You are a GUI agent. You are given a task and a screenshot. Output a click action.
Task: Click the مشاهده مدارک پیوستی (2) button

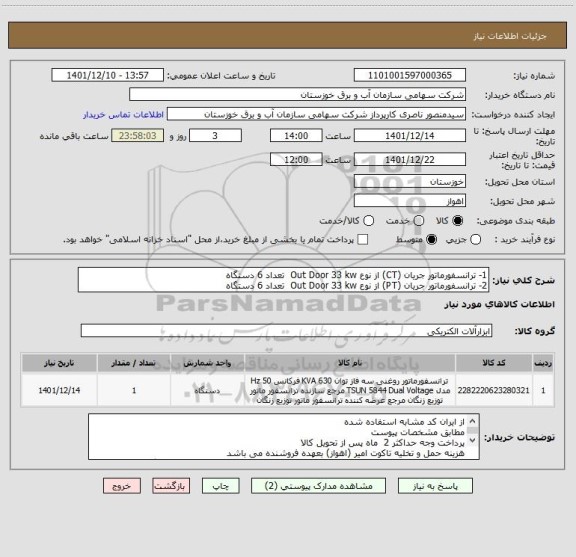tap(318, 486)
